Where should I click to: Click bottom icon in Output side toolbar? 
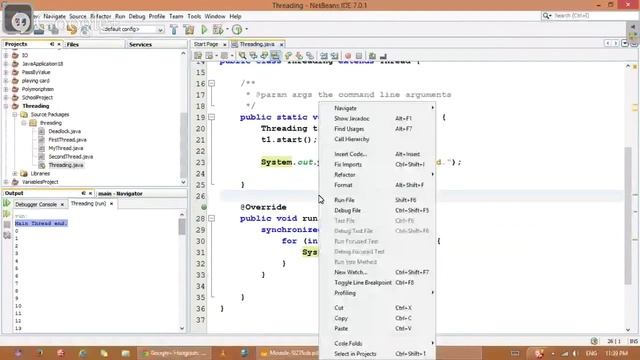pos(7,235)
